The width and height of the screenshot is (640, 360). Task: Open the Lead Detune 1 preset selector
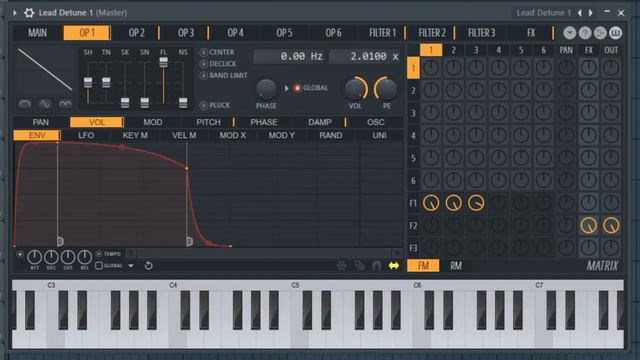coord(543,13)
